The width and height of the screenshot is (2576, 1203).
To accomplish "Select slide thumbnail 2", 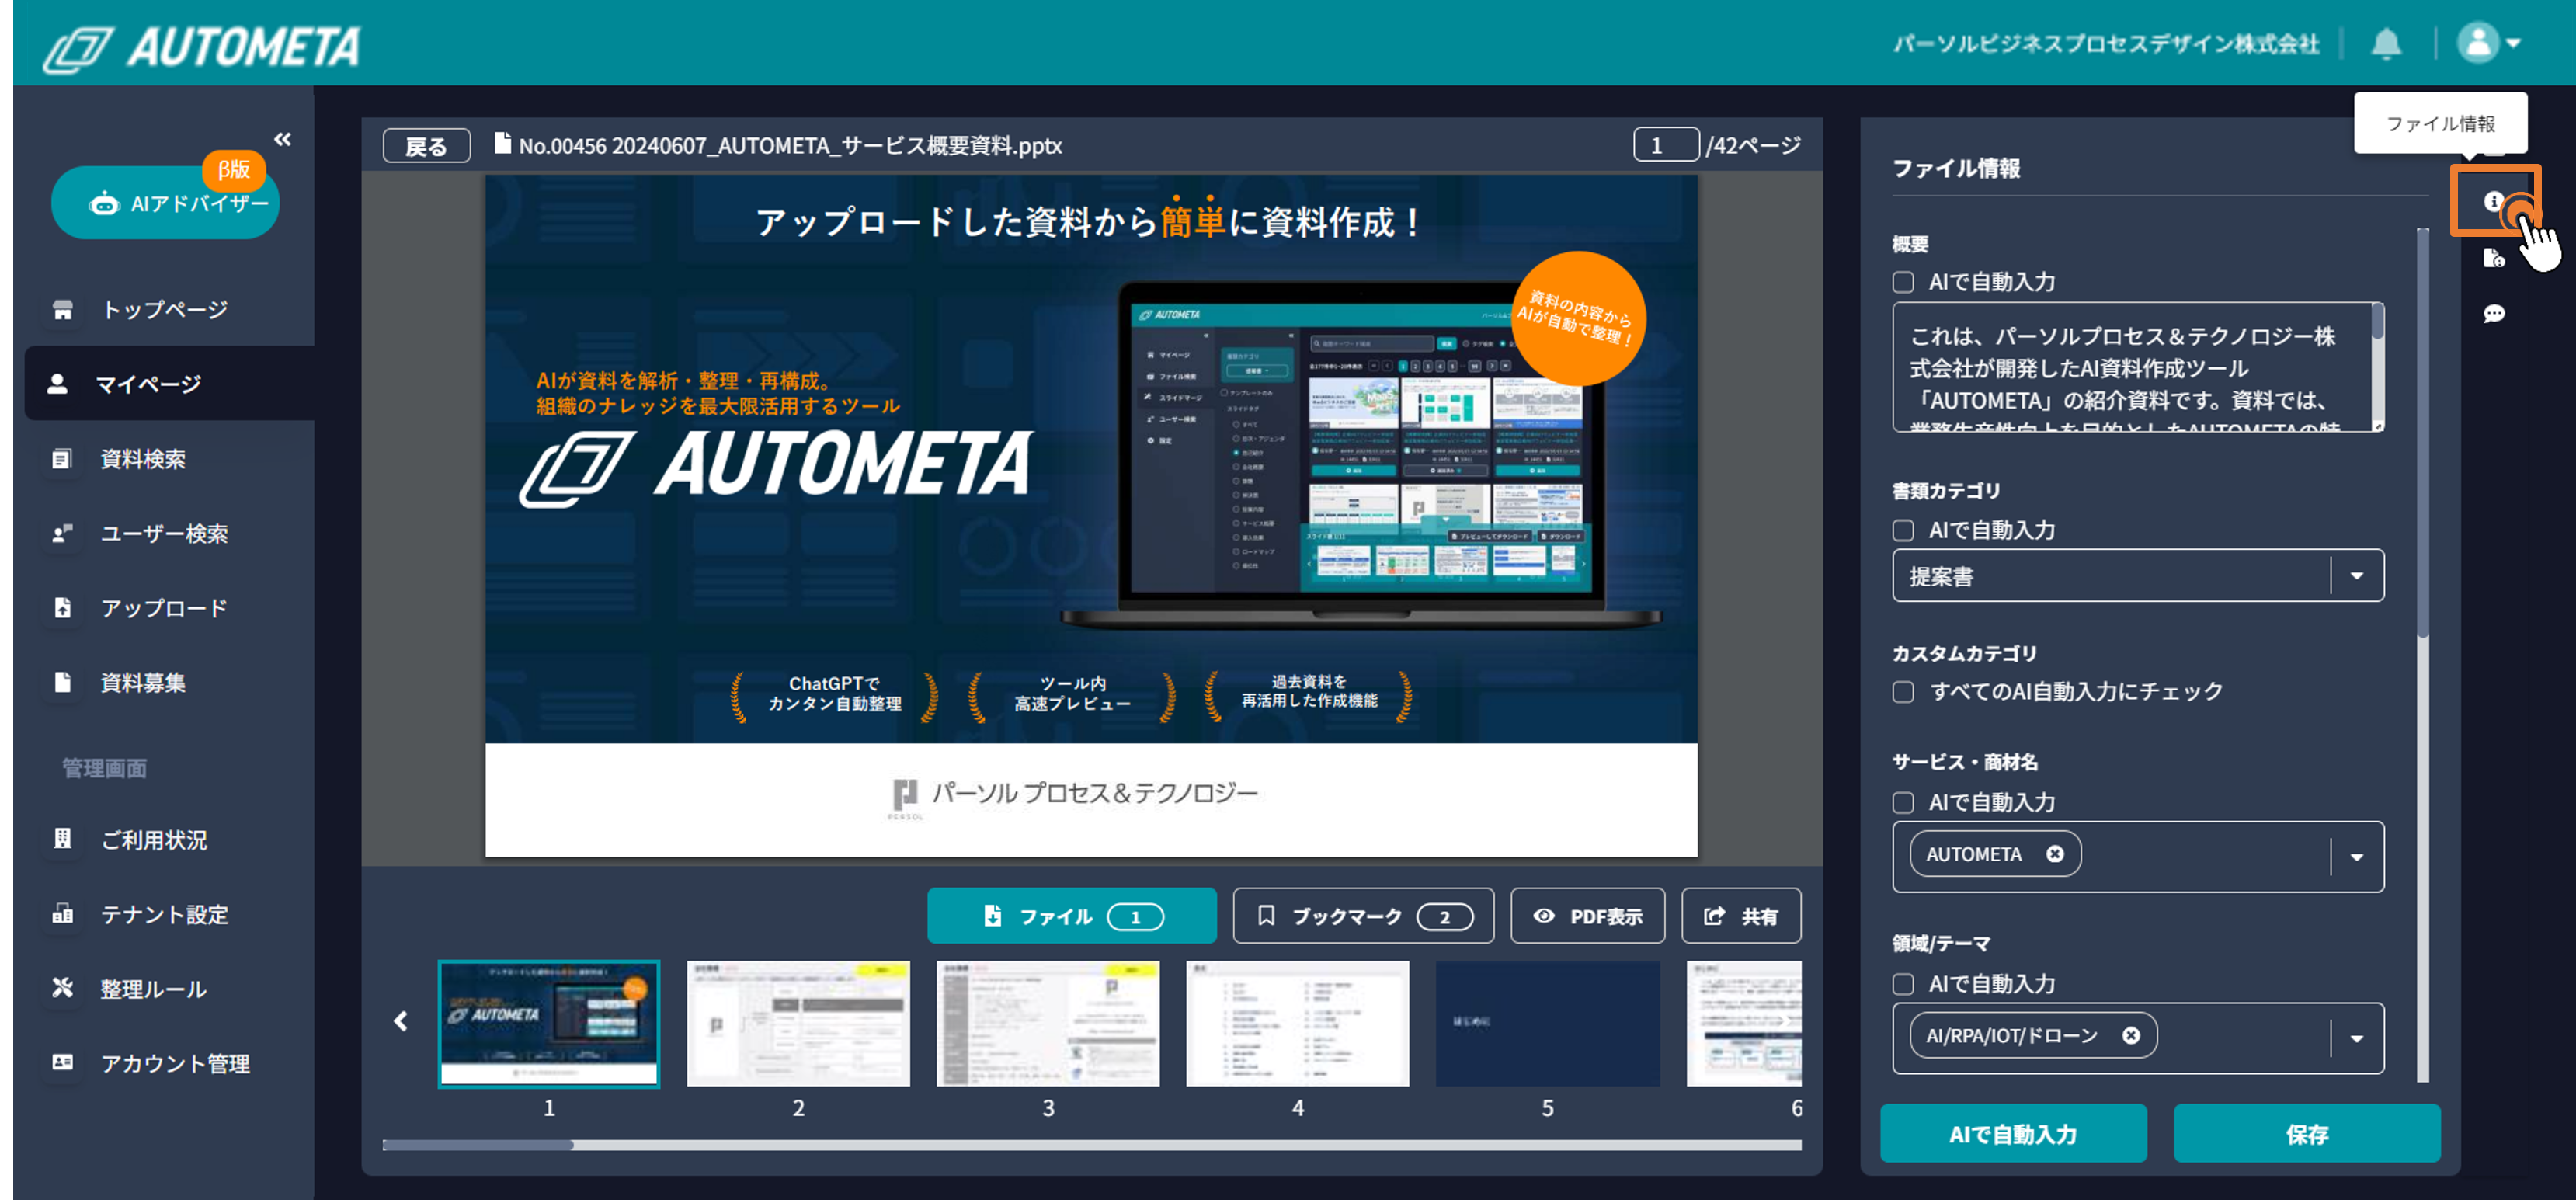I will point(799,1024).
